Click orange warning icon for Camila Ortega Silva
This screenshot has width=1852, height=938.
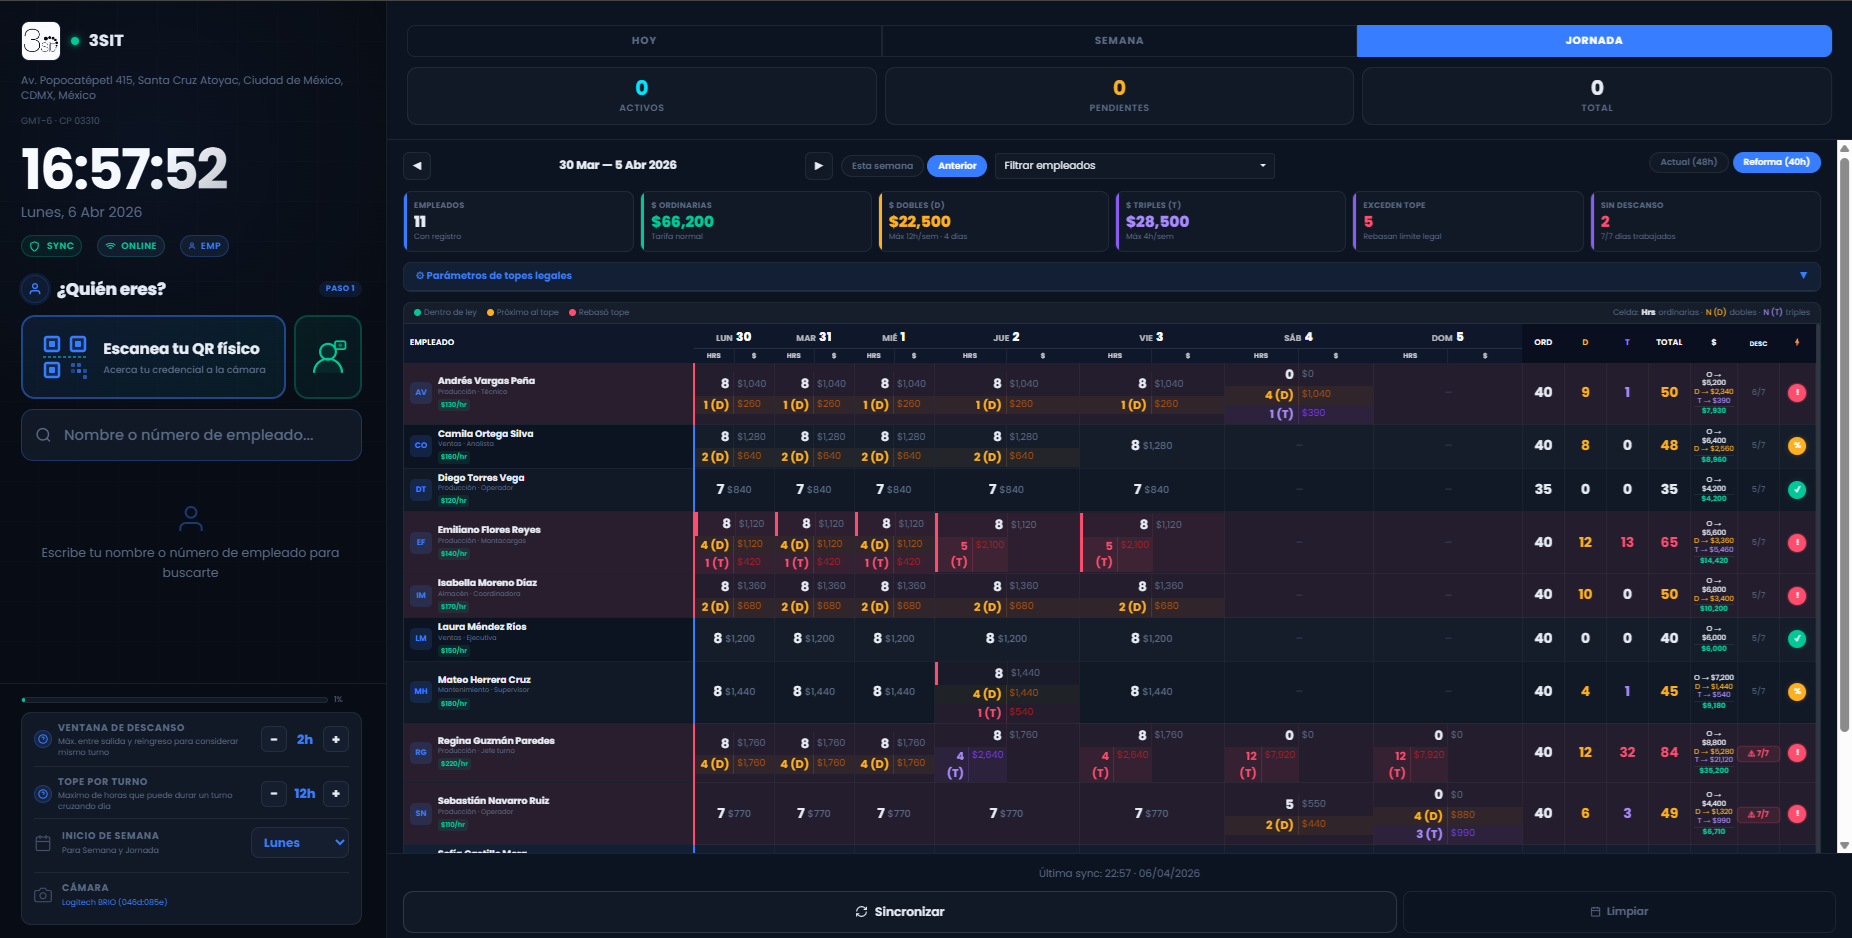tap(1797, 446)
